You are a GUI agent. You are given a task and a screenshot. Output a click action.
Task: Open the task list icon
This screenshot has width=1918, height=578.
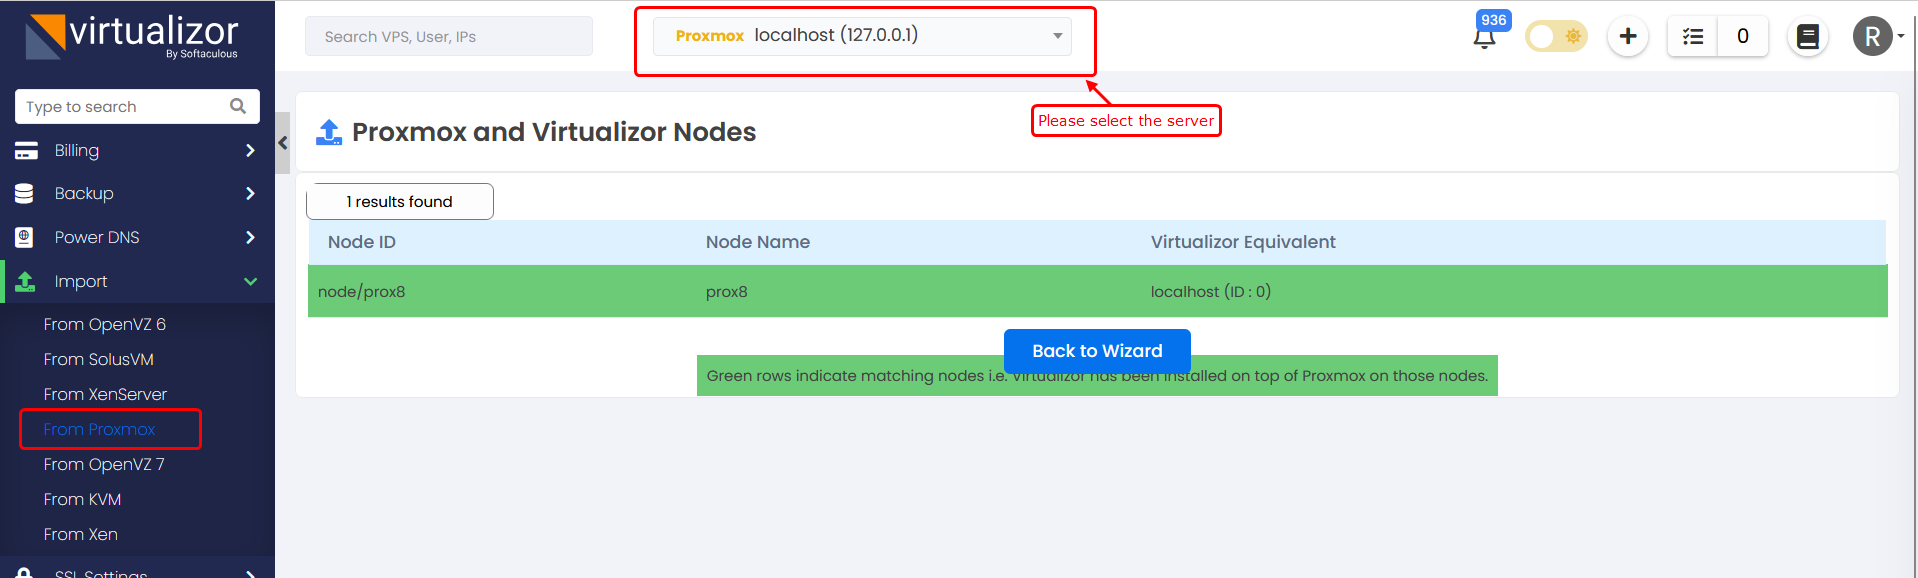click(x=1693, y=37)
